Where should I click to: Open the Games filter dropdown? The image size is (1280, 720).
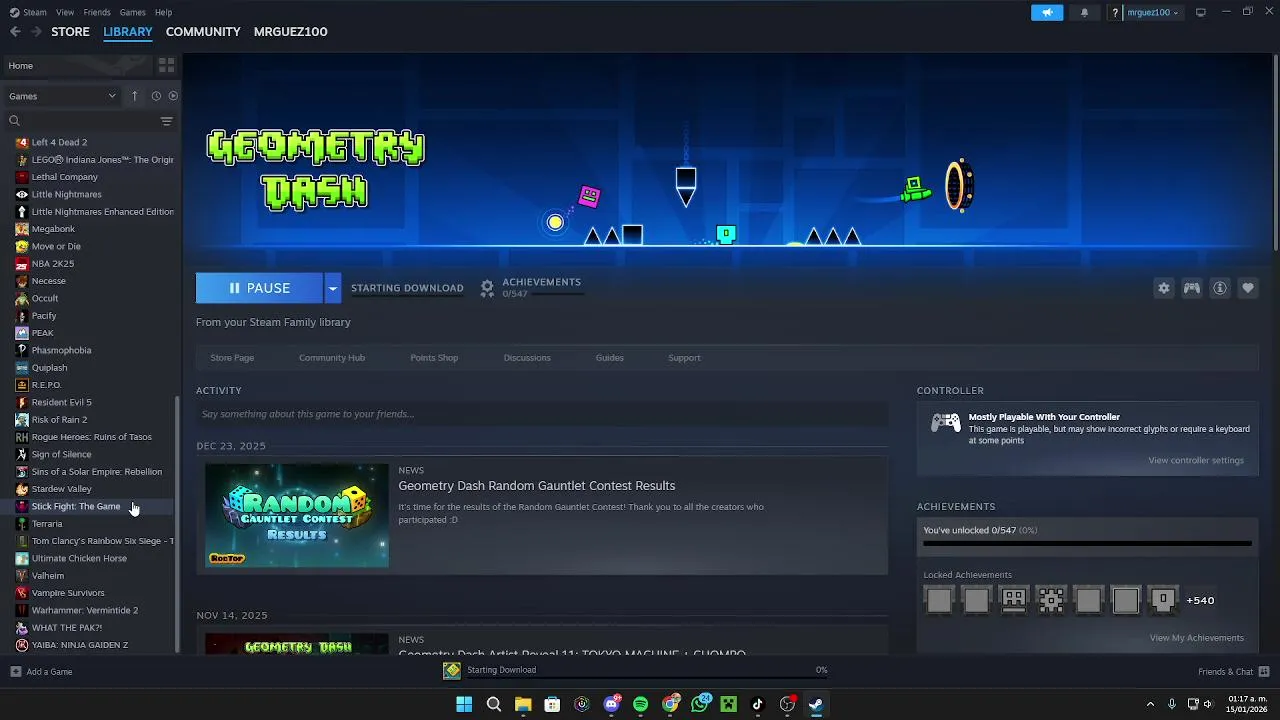point(62,96)
